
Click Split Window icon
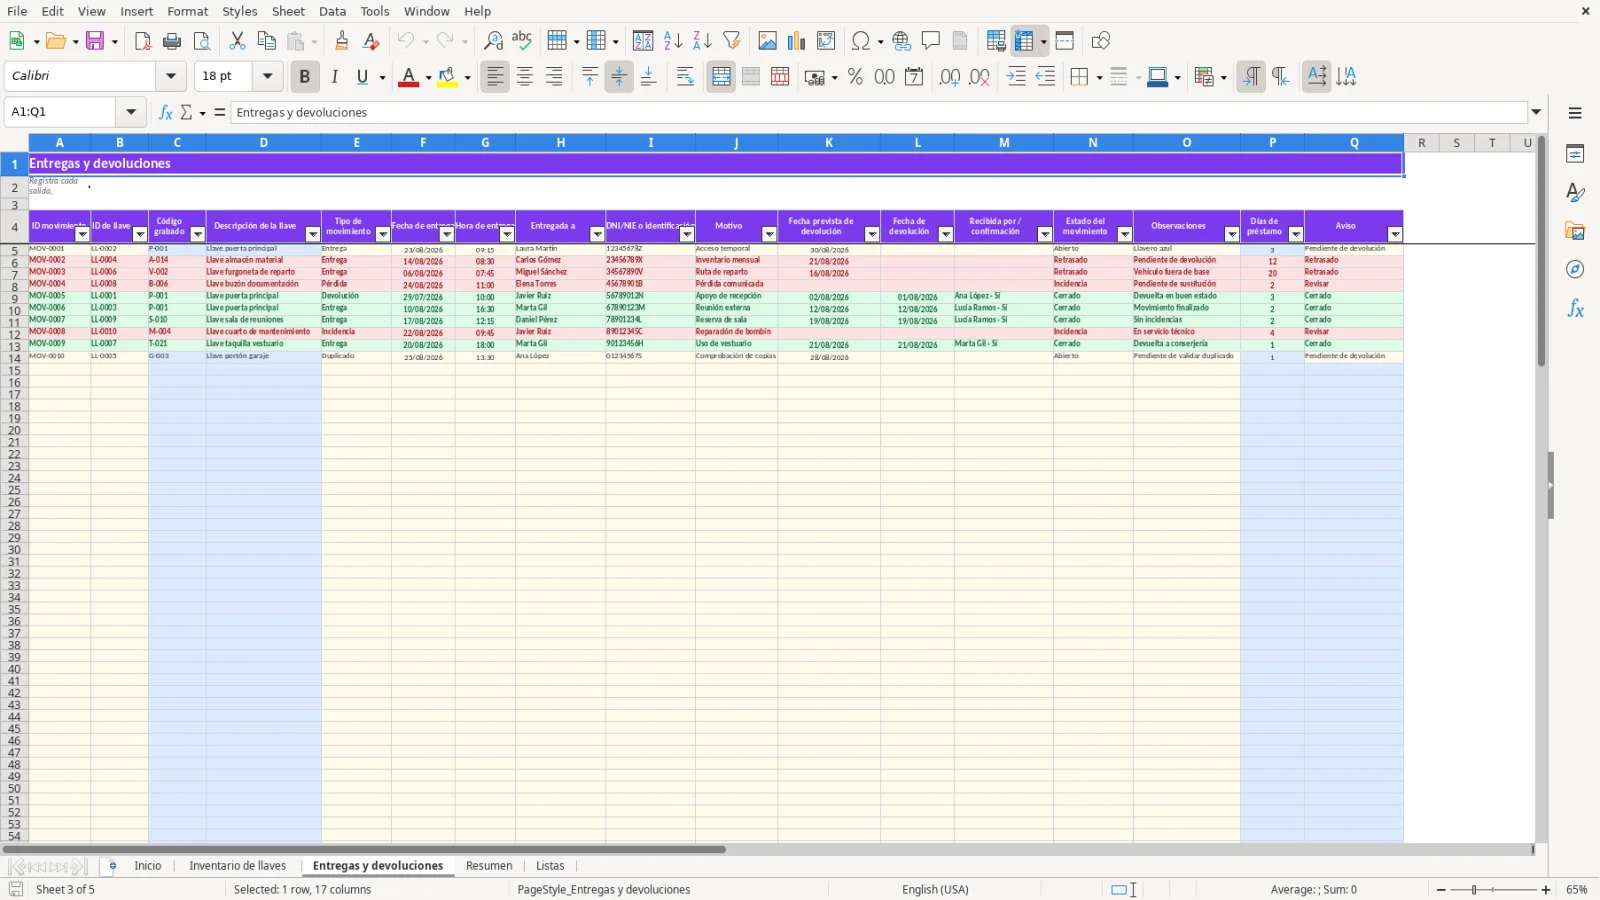pos(1065,41)
